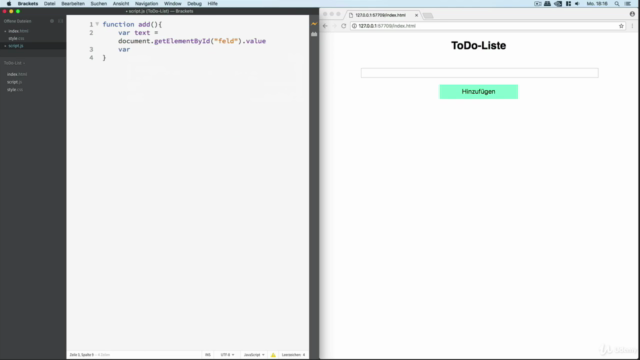Open the Bearbeiten menu

73,4
